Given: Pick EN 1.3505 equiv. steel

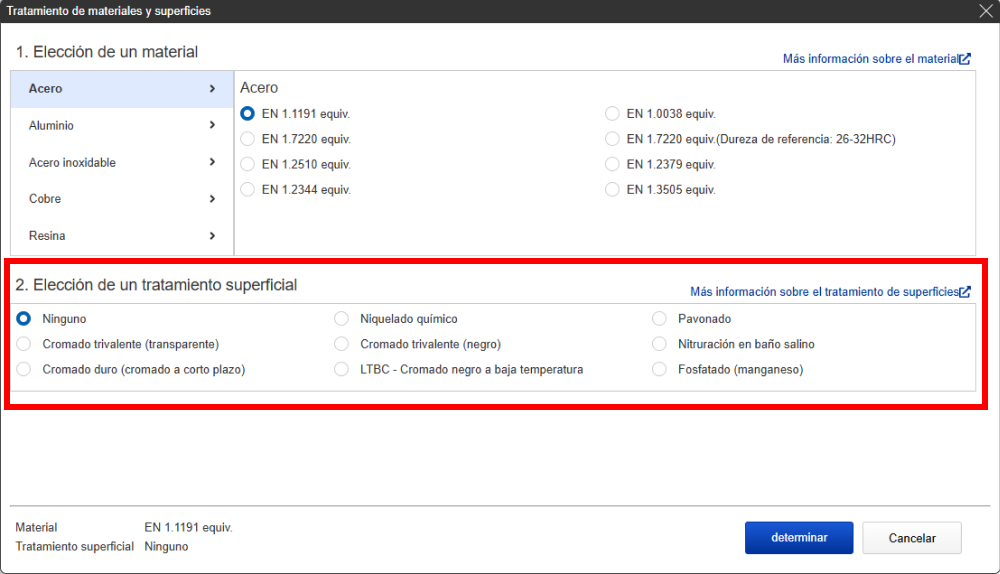Looking at the screenshot, I should tap(612, 190).
